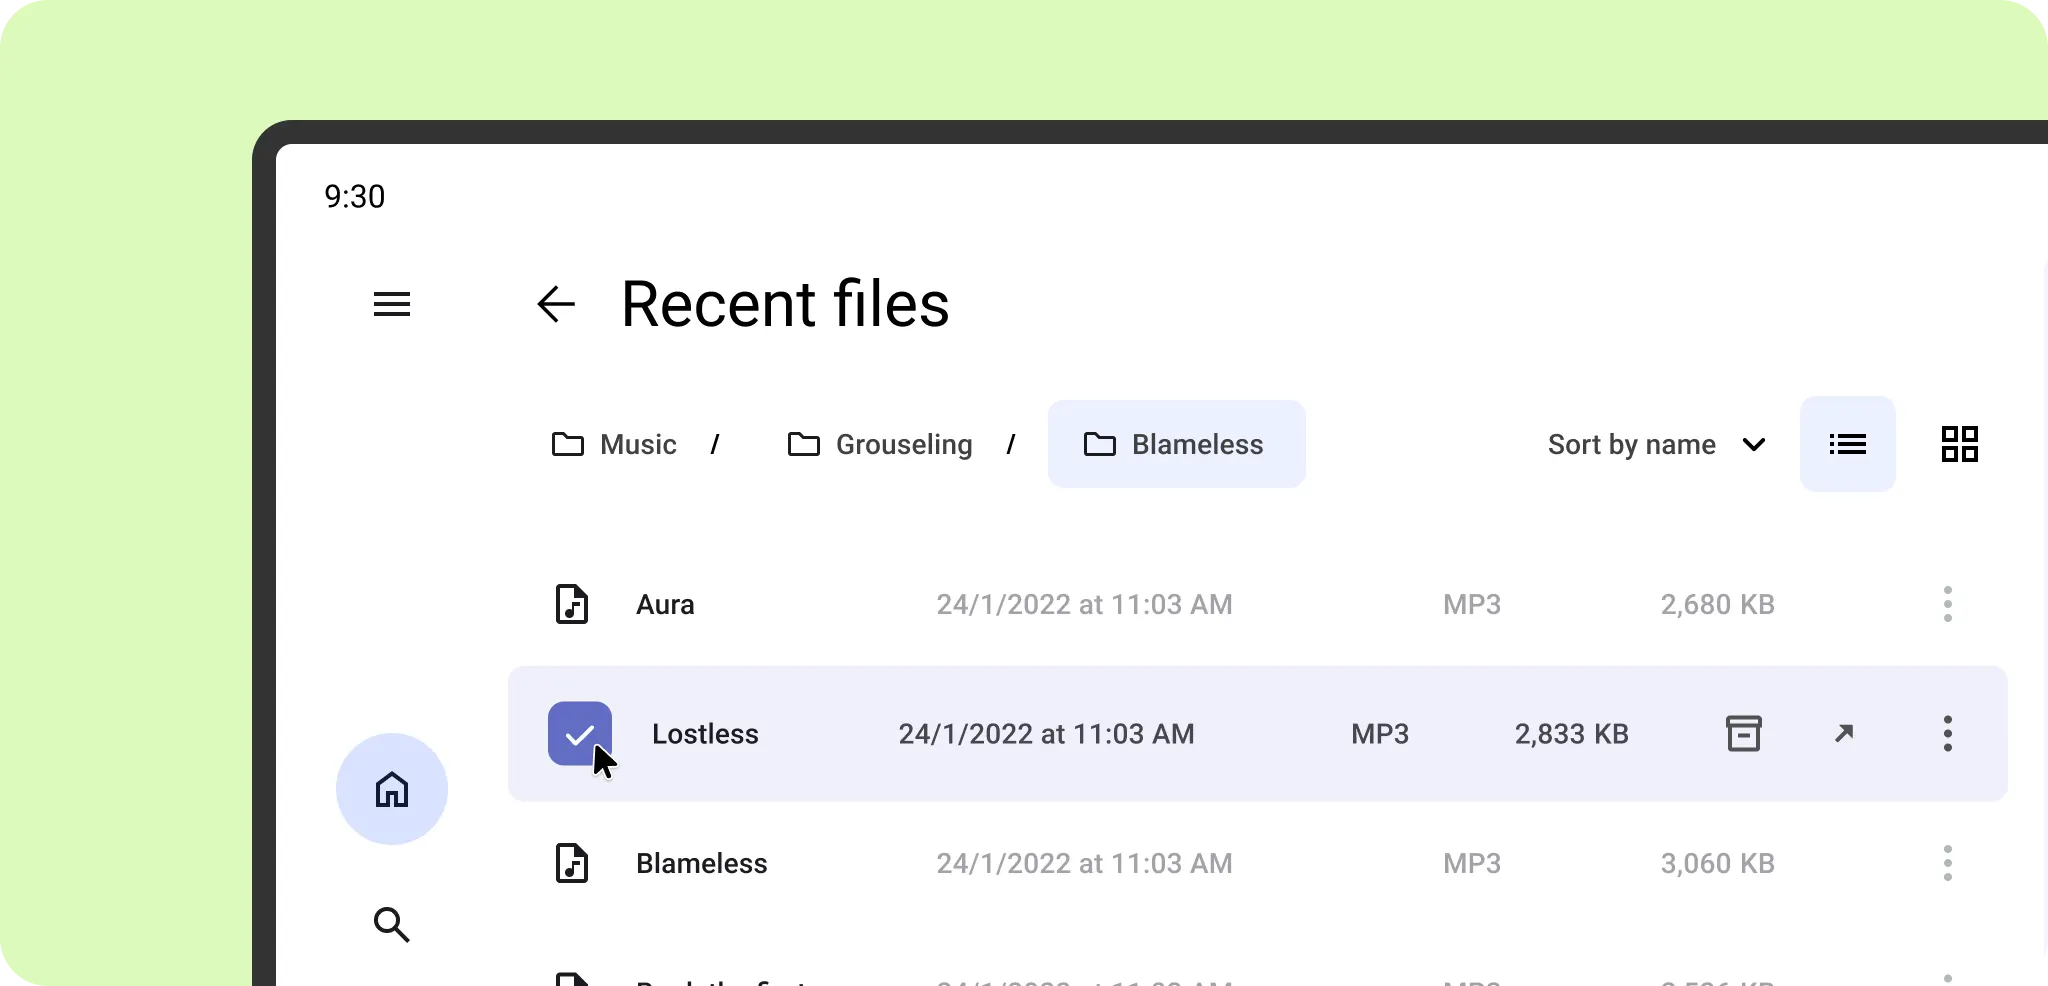Uncheck the Lostless file checkbox

[x=579, y=734]
